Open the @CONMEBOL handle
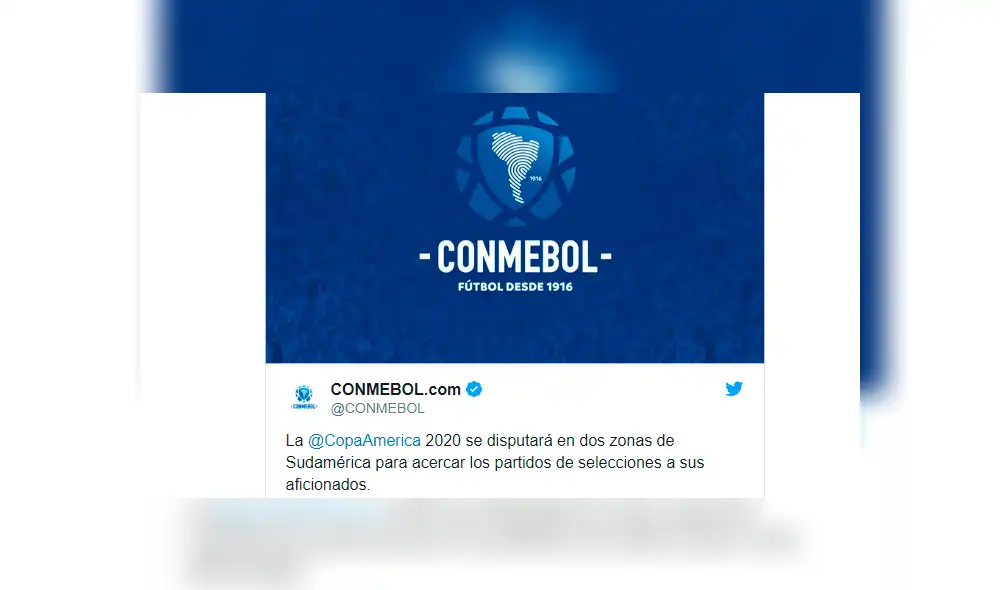The height and width of the screenshot is (590, 1000). (378, 408)
